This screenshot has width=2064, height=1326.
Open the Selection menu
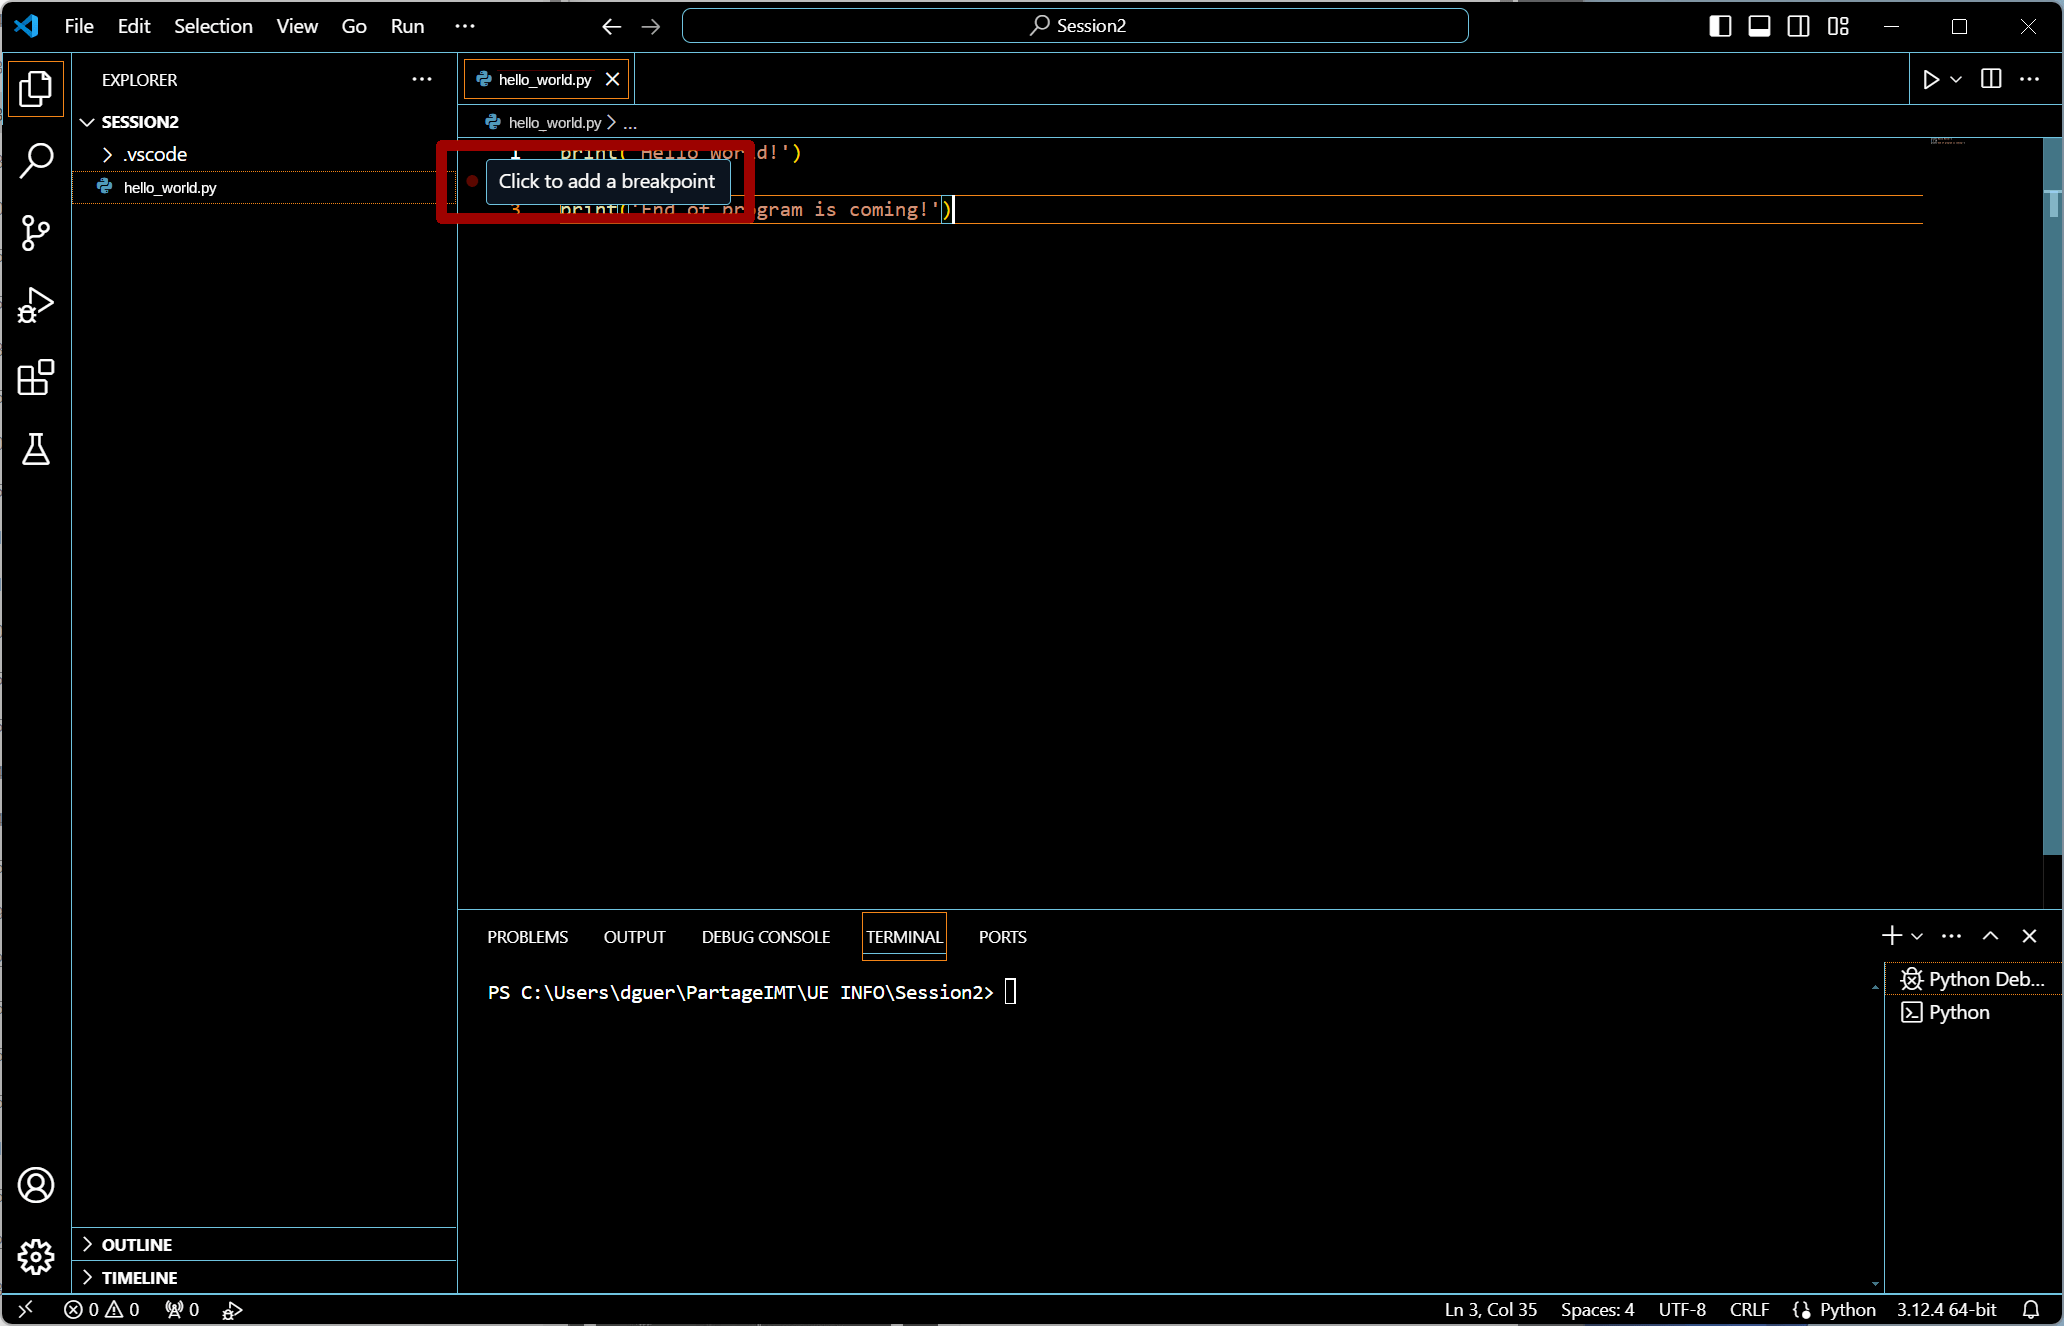point(213,26)
